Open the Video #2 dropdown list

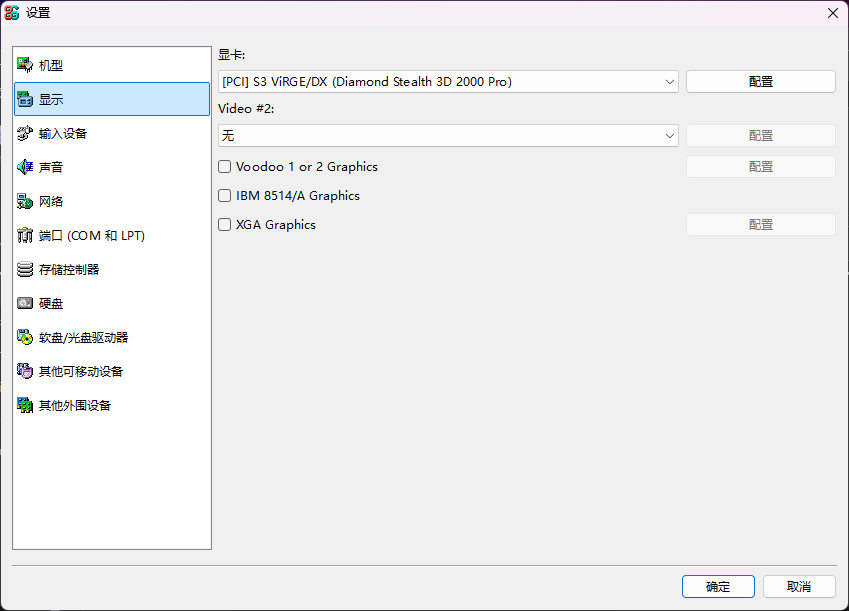coord(448,135)
